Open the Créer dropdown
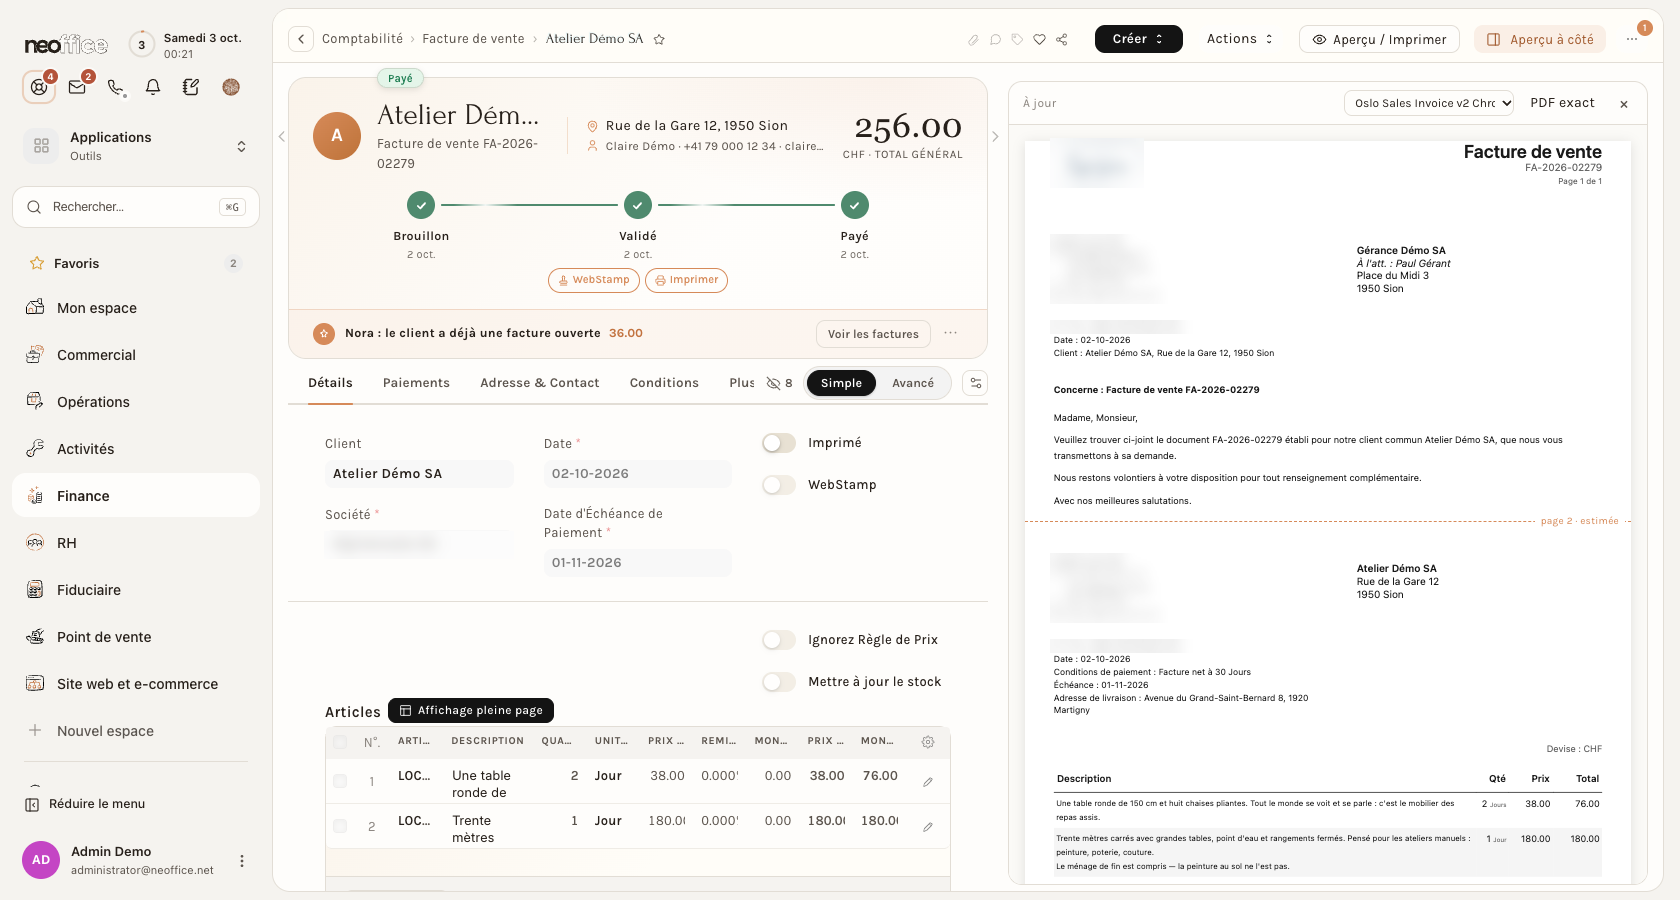 1139,39
